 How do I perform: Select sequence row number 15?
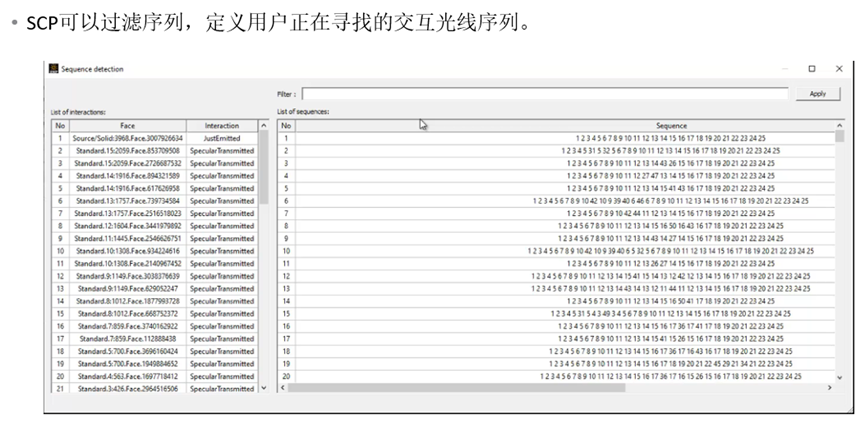pos(556,314)
